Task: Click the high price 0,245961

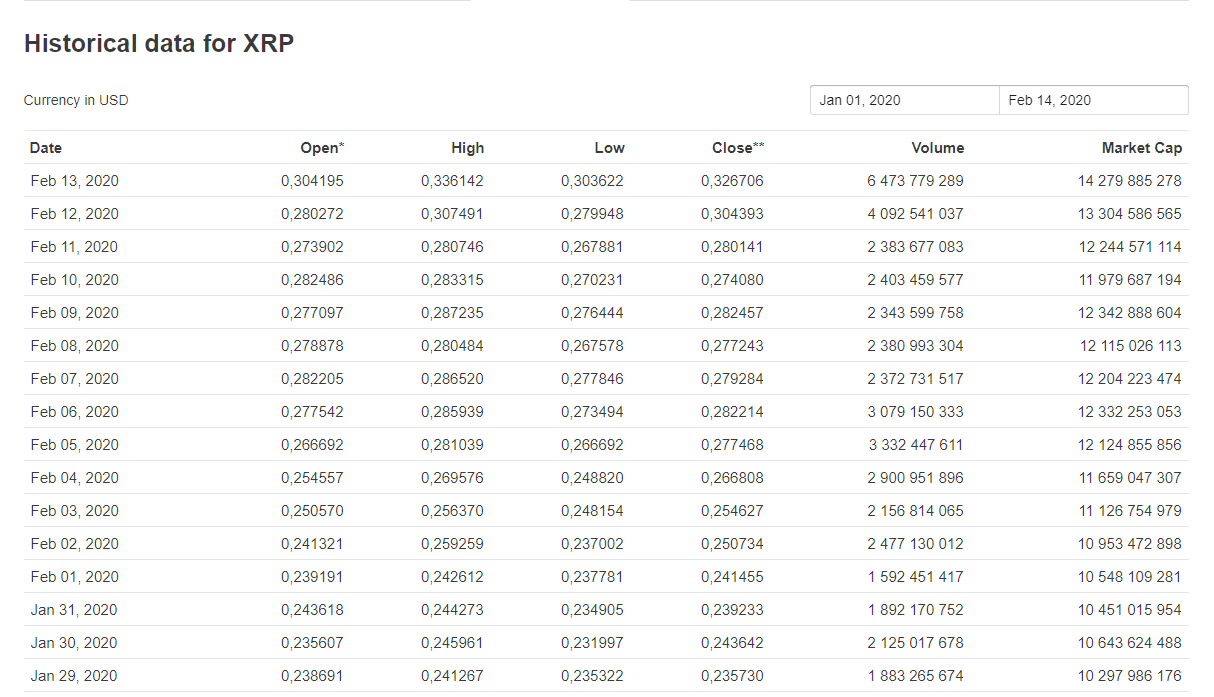Action: point(452,643)
